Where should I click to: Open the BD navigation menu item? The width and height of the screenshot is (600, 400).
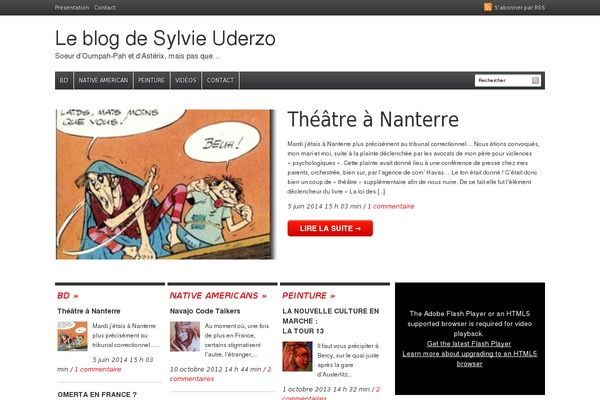(x=64, y=80)
